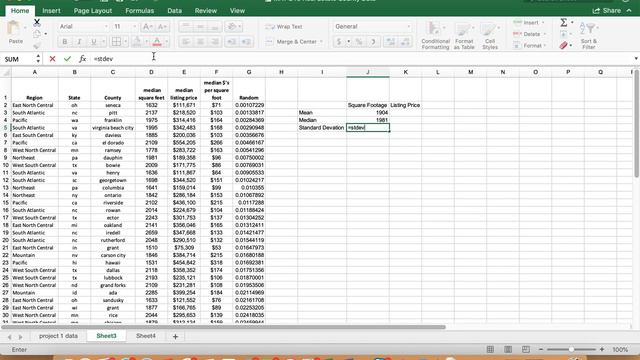Open the Review ribbon tab
The image size is (640, 360).
coord(206,11)
